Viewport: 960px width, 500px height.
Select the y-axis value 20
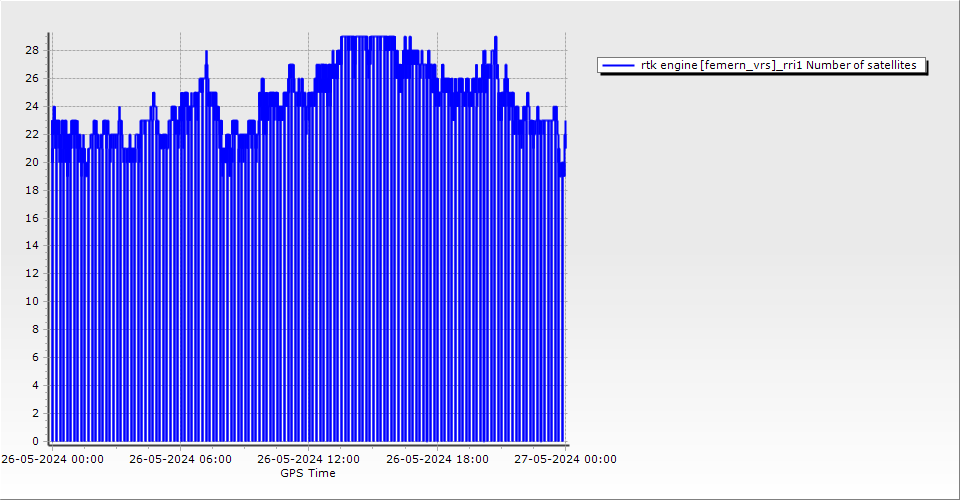(32, 162)
